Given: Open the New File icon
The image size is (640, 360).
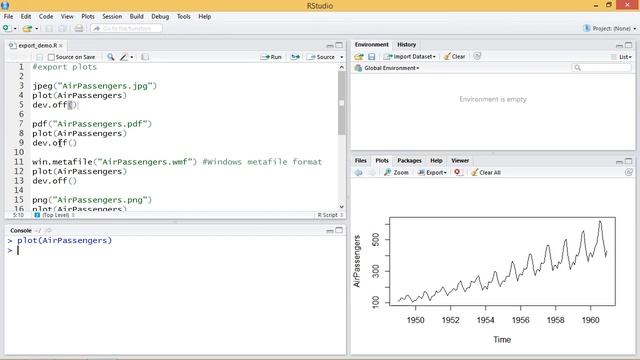Looking at the screenshot, I should click(x=6, y=28).
